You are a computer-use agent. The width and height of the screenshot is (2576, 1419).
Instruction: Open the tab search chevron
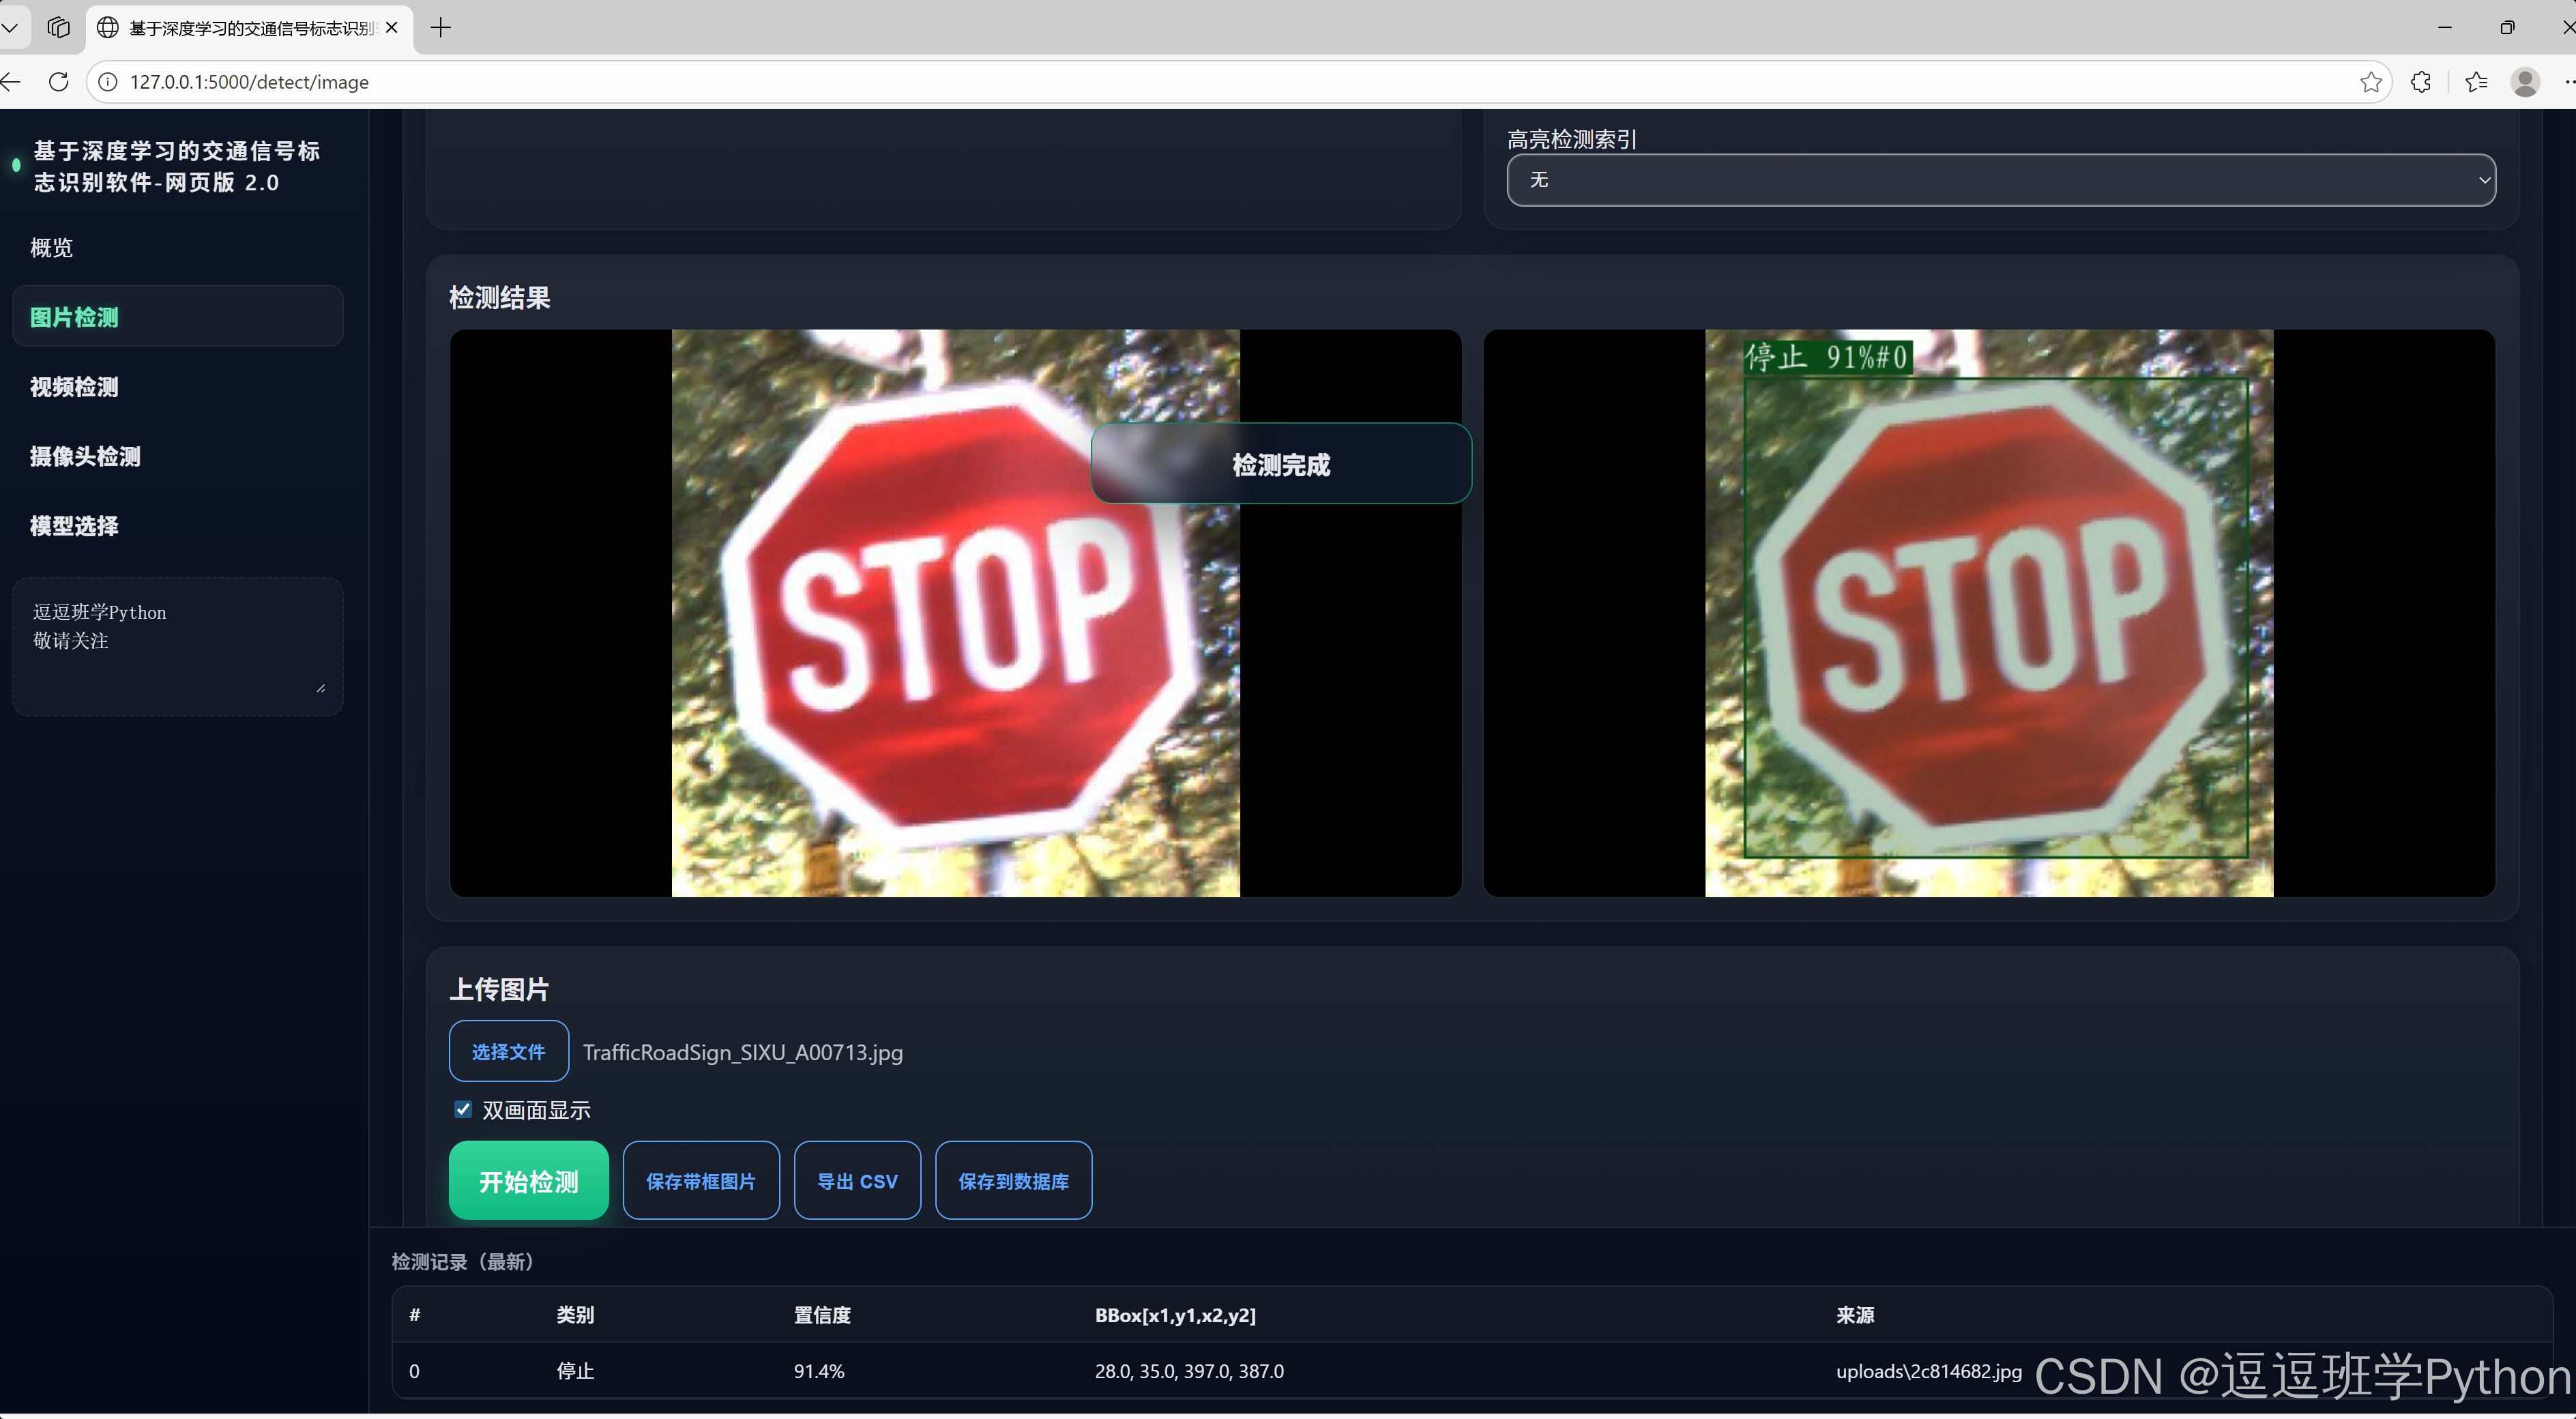click(10, 27)
